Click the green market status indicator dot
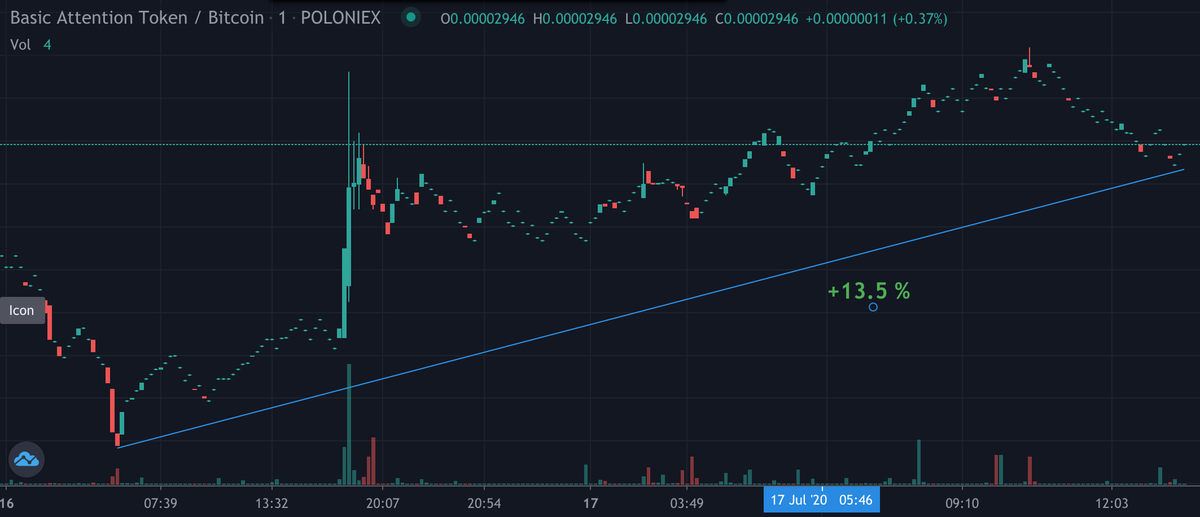The height and width of the screenshot is (517, 1200). (410, 19)
